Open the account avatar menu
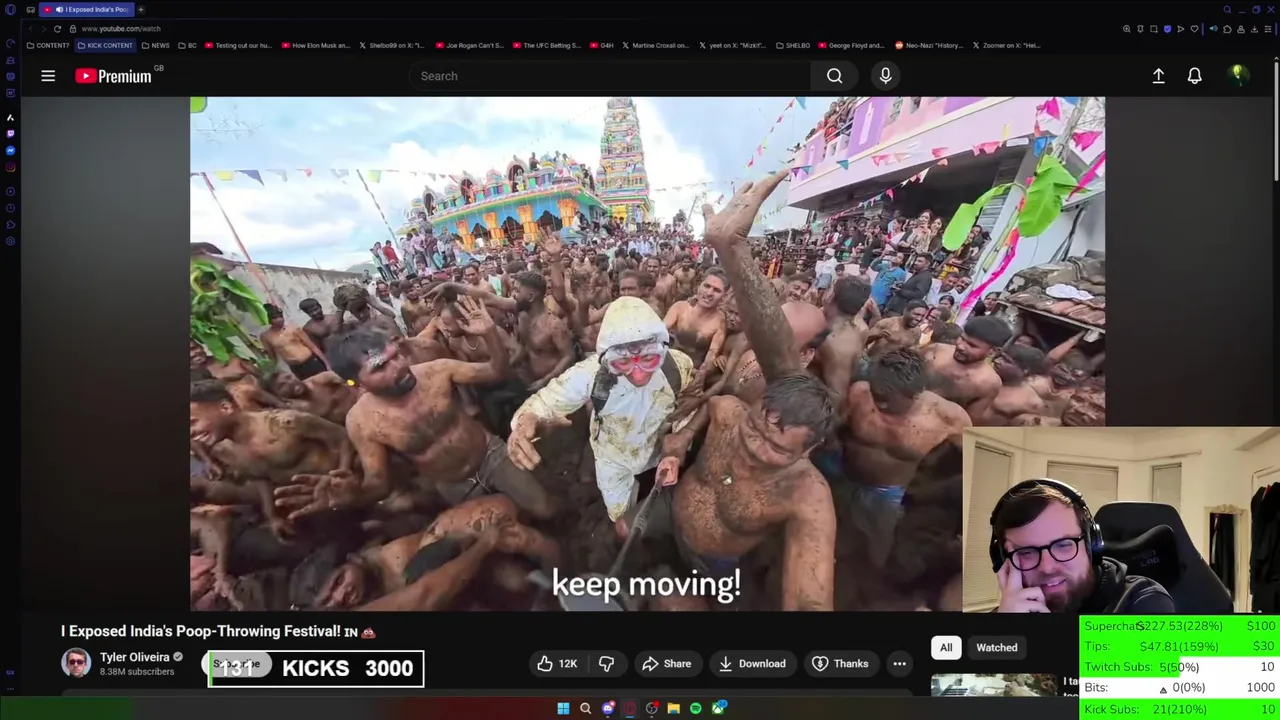 pyautogui.click(x=1237, y=75)
